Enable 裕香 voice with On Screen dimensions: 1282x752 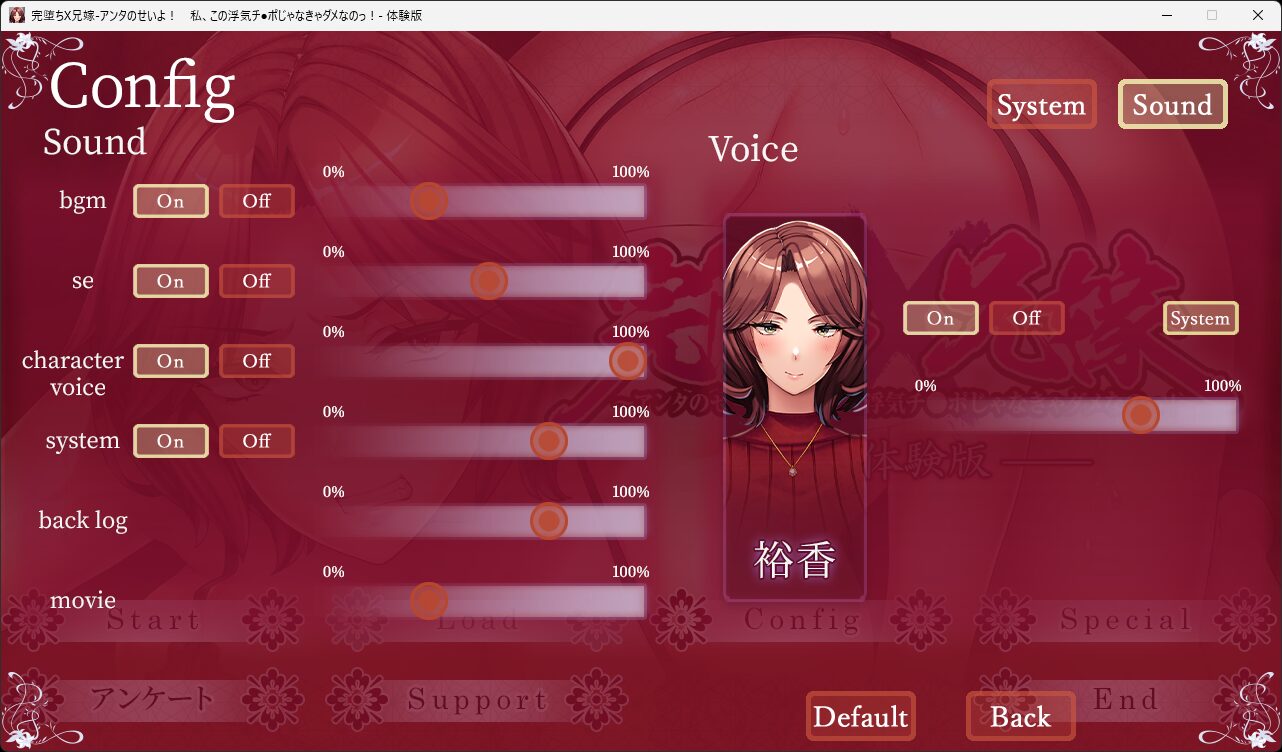point(941,318)
